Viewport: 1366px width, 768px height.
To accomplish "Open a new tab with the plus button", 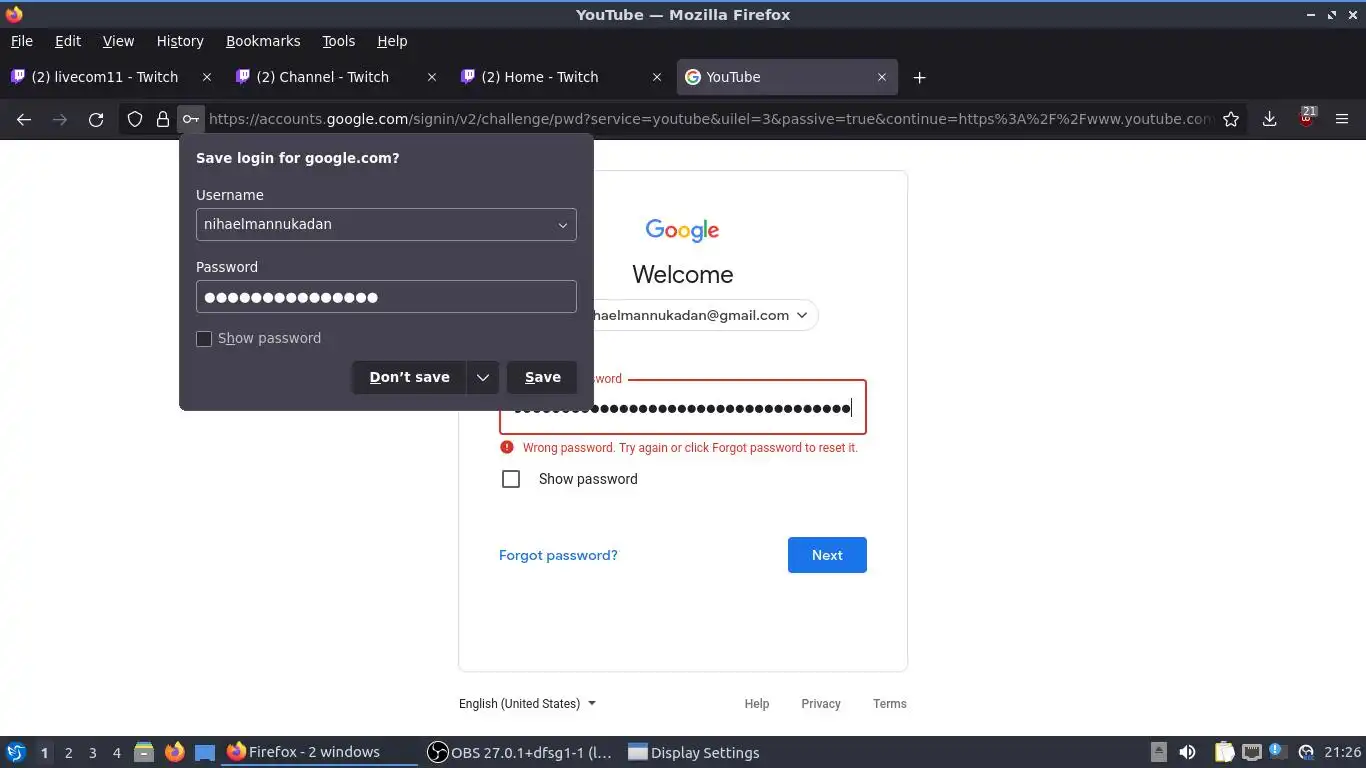I will (920, 77).
